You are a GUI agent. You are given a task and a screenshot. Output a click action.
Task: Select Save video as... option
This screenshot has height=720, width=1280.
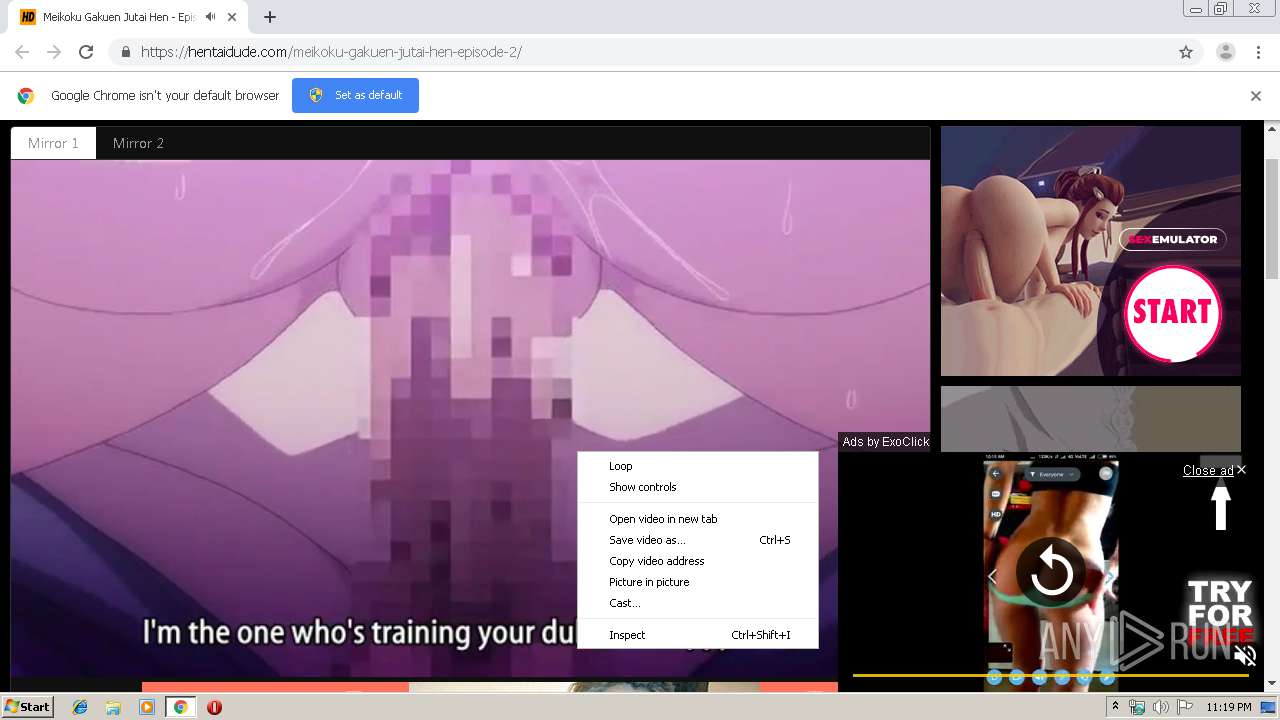[698, 540]
